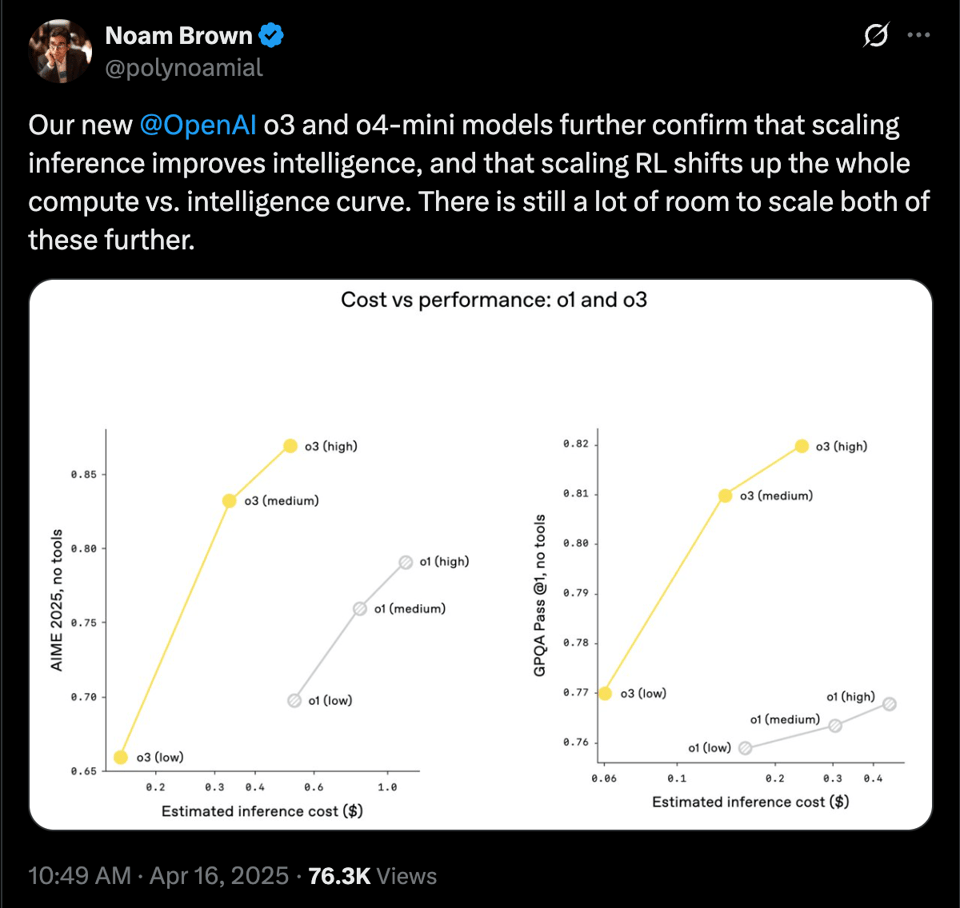
Task: Click the tweet body text
Action: (x=478, y=168)
